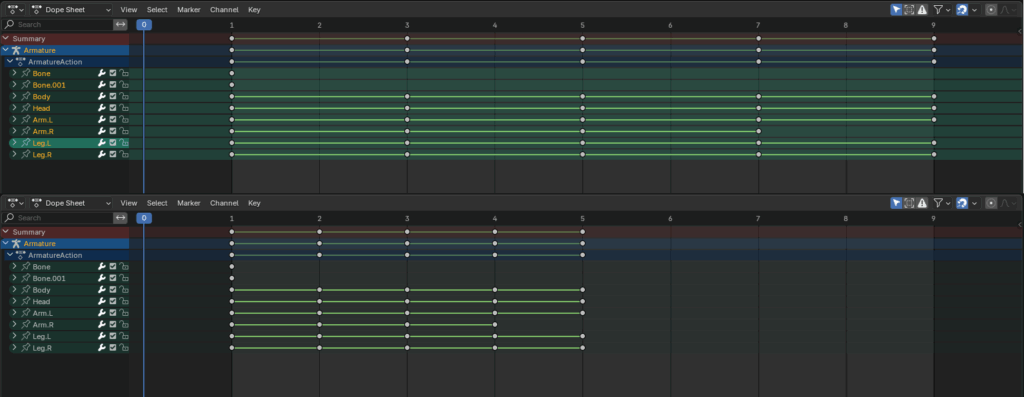Image resolution: width=1024 pixels, height=397 pixels.
Task: Uncheck the mute checkbox on top Leg.L channel
Action: pyautogui.click(x=113, y=143)
